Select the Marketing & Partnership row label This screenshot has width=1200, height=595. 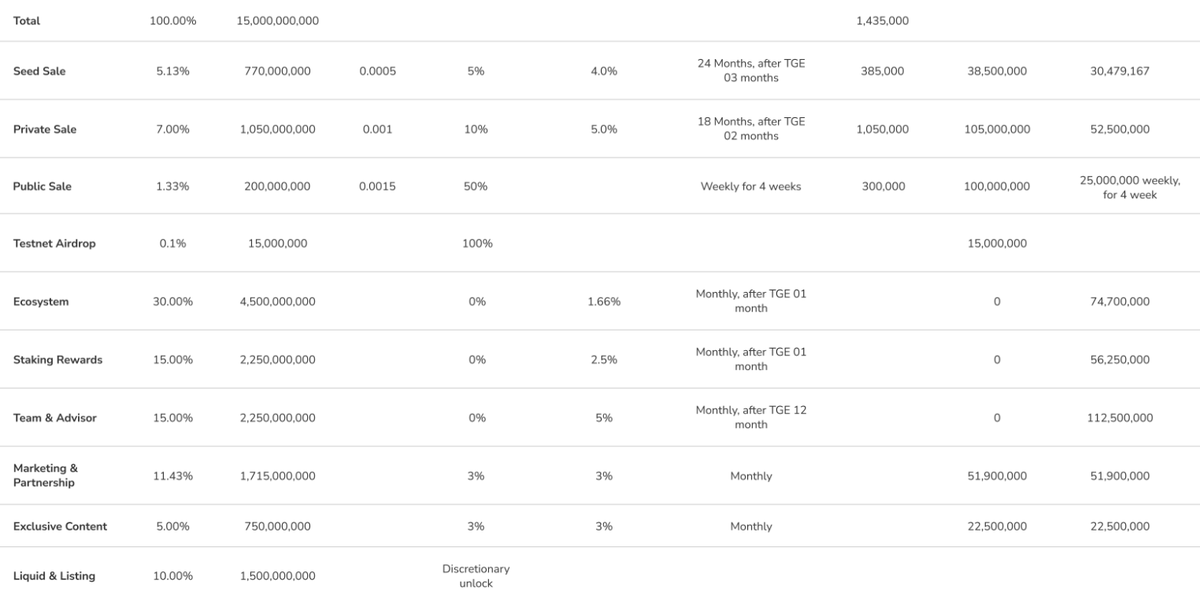(x=45, y=475)
